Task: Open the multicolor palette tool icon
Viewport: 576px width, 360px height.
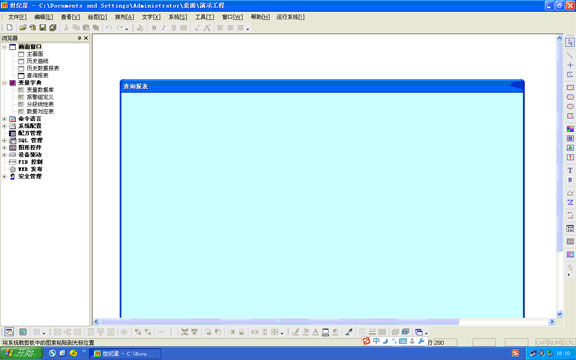Action: (x=570, y=129)
